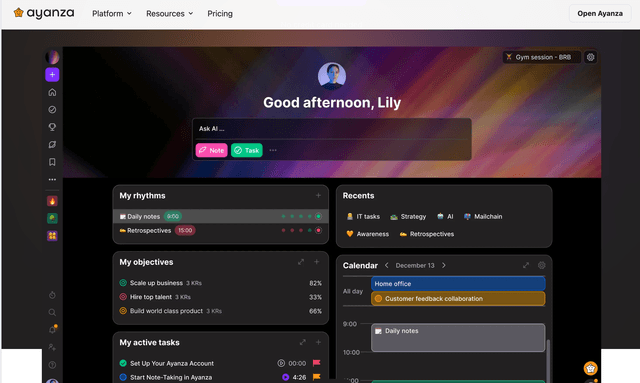The height and width of the screenshot is (383, 640).
Task: Start timer for Set Up Your Ayanza Account
Action: click(x=281, y=363)
